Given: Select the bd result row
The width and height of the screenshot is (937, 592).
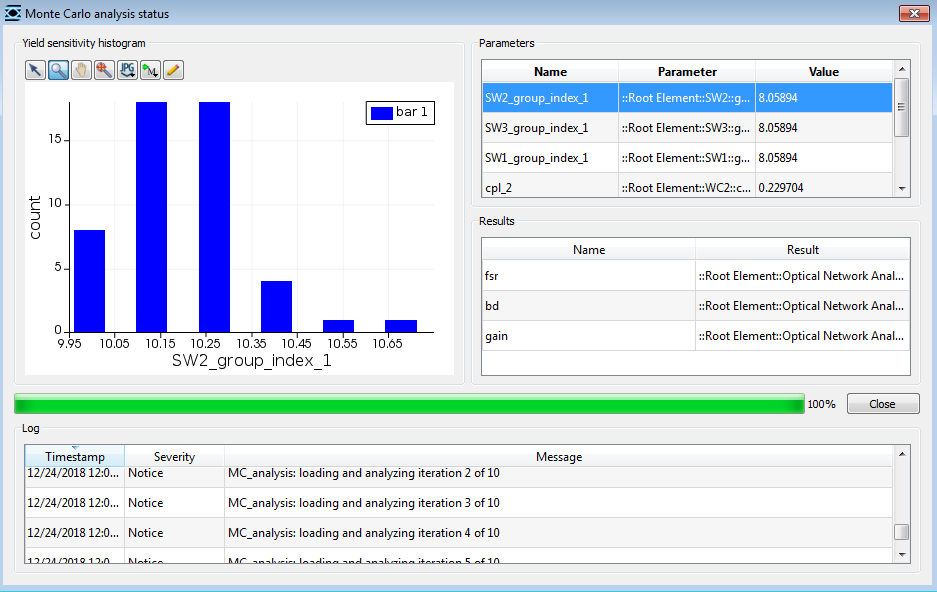Looking at the screenshot, I should (x=696, y=306).
